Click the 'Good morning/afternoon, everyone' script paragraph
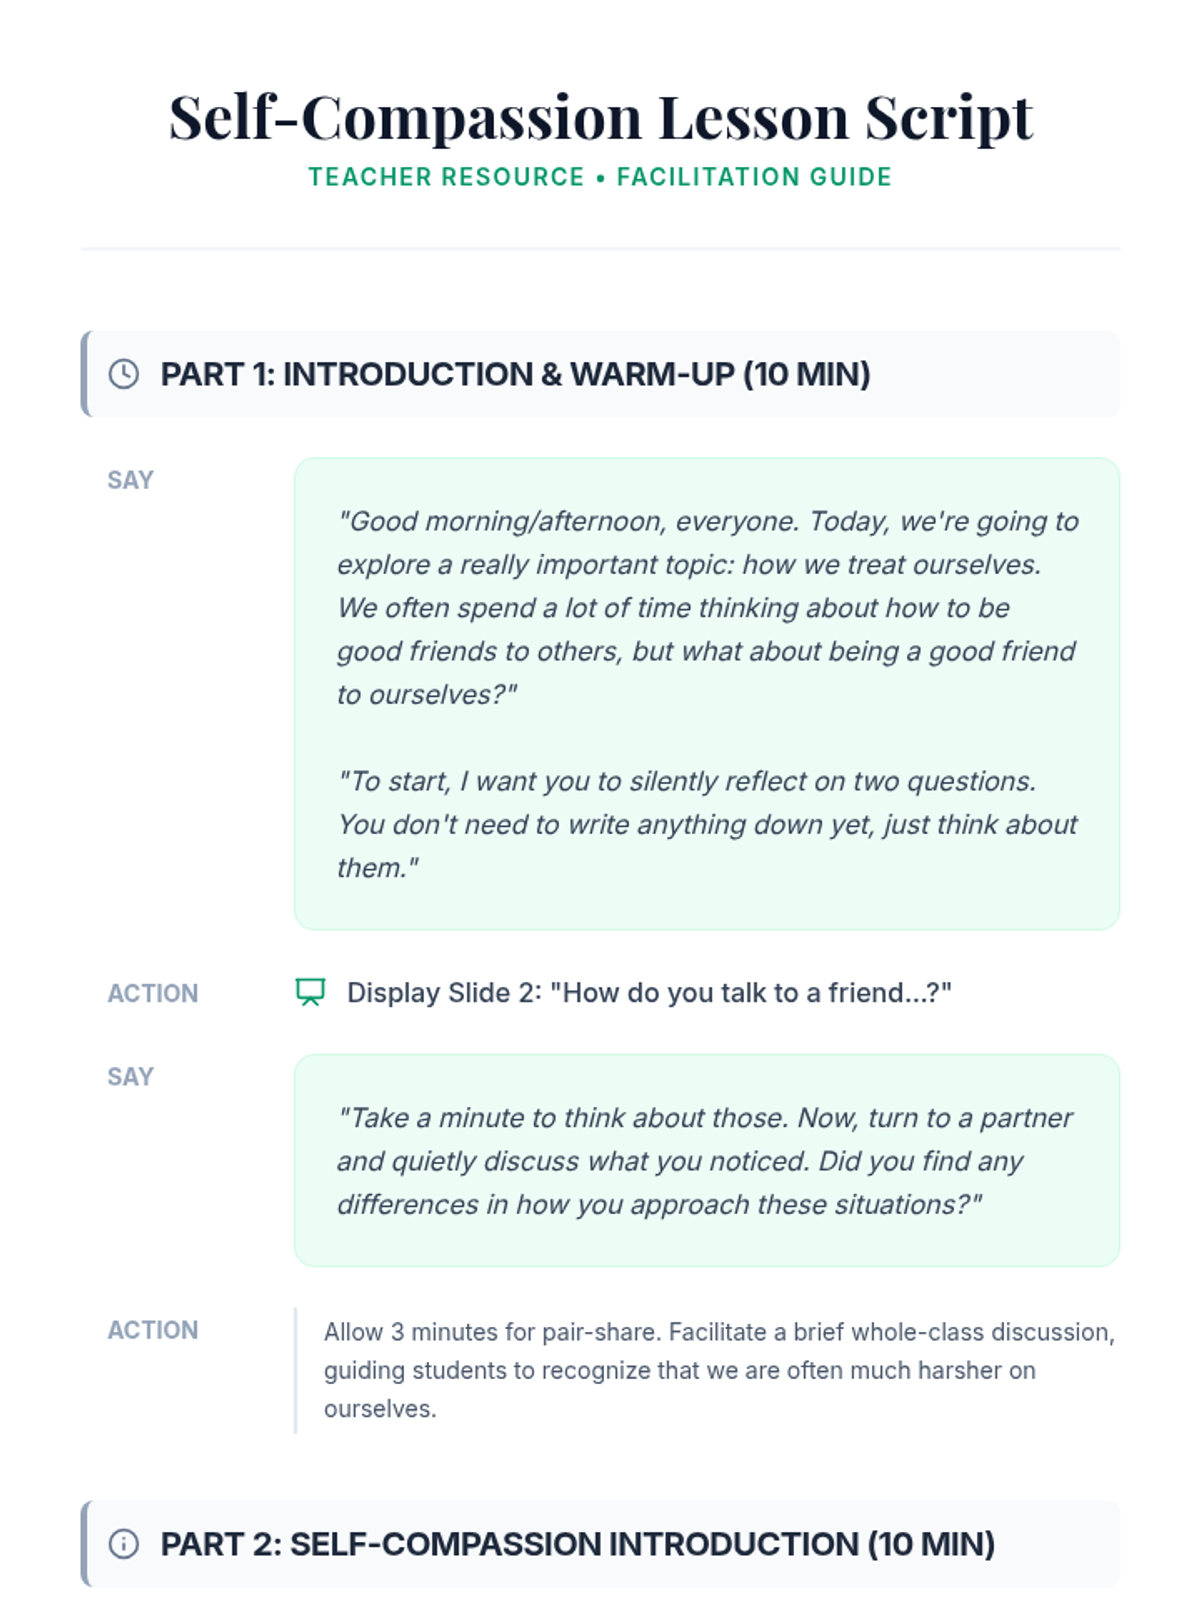 pos(706,607)
